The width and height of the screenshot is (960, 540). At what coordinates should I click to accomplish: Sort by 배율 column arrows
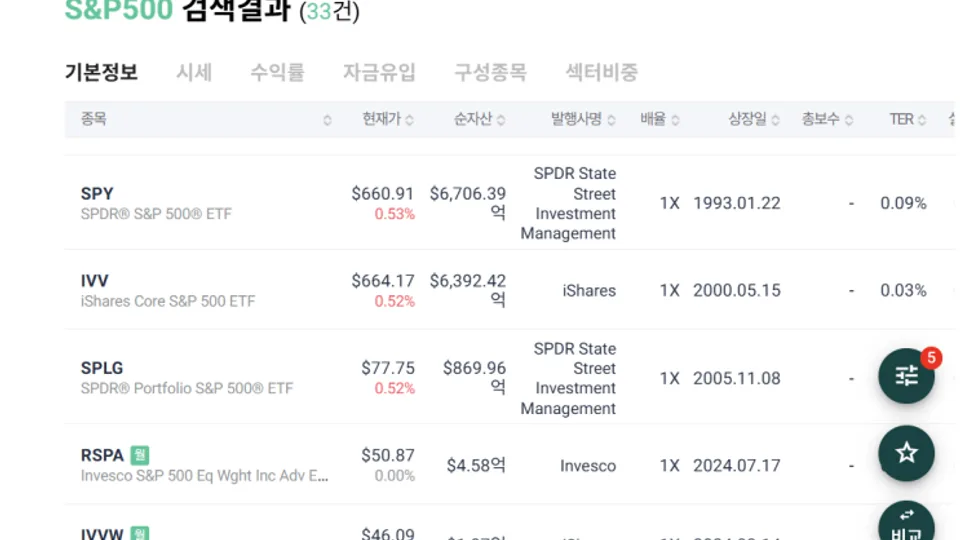point(675,120)
